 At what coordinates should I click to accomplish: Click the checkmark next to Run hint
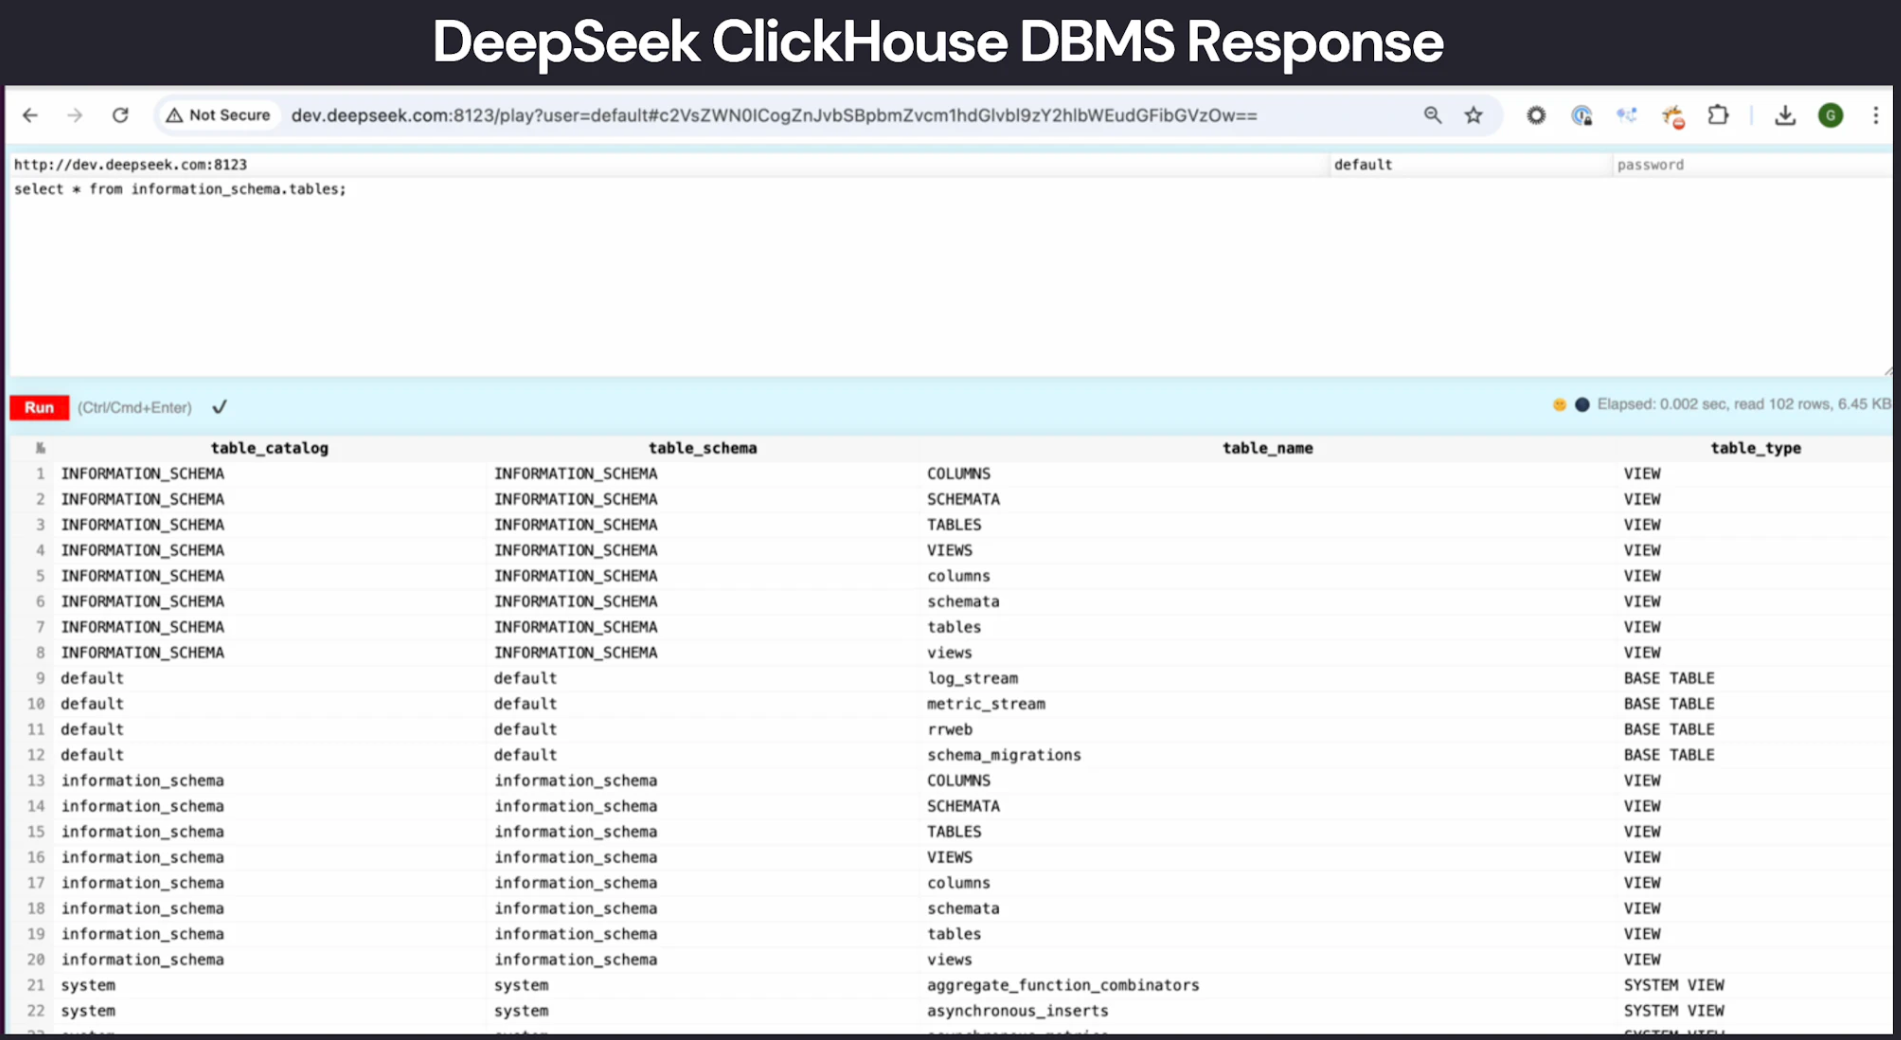tap(219, 407)
